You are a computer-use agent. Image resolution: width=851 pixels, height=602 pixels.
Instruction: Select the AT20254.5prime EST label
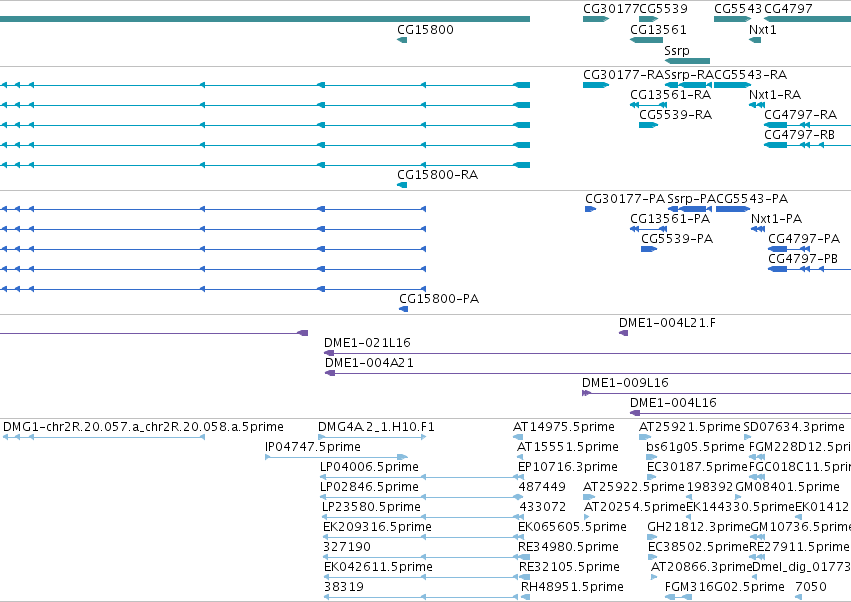(x=635, y=507)
